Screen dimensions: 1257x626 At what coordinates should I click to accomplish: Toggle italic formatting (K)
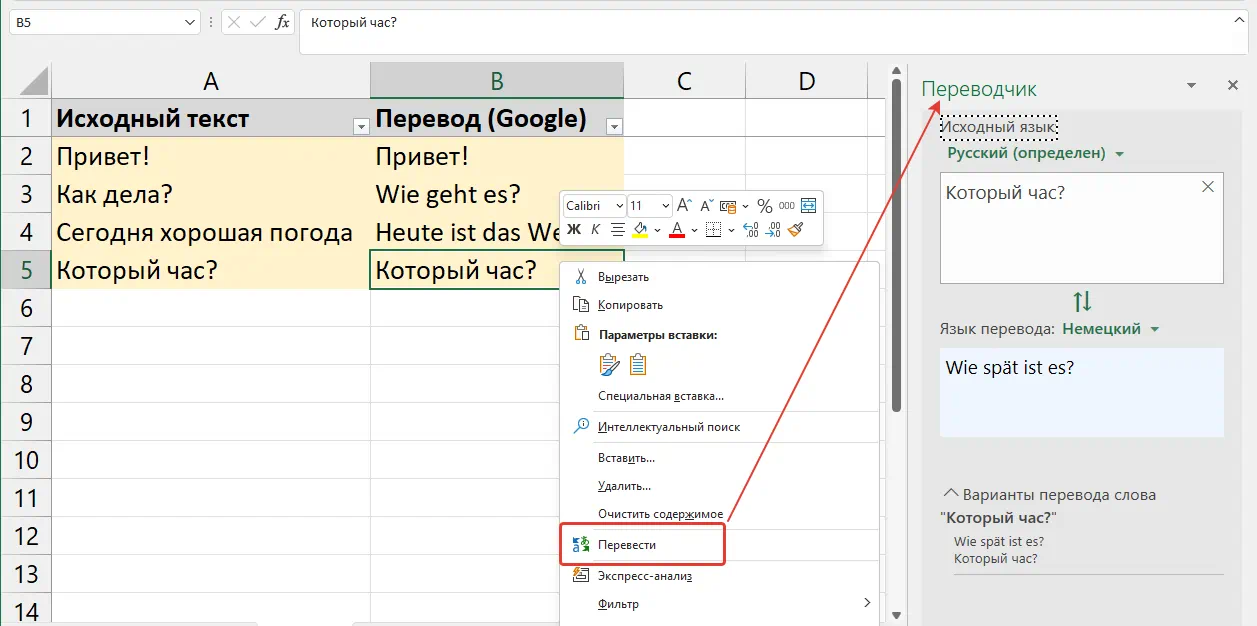pos(596,228)
